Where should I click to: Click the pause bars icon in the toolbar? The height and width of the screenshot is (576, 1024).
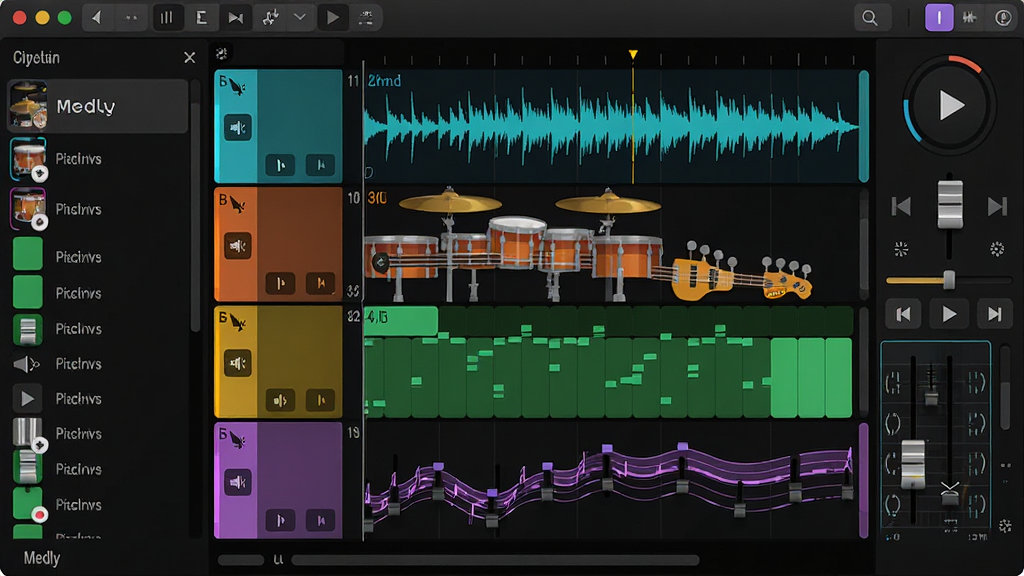[x=167, y=18]
